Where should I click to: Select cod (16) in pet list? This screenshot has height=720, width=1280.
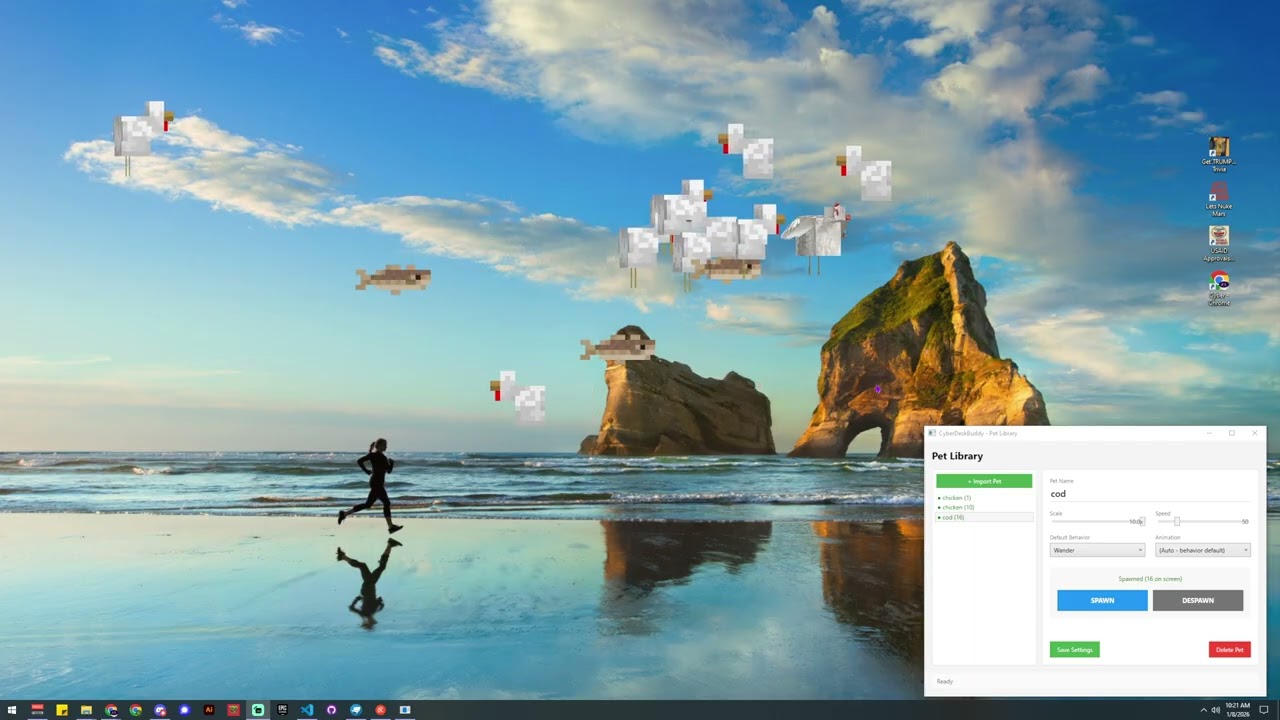tap(984, 517)
